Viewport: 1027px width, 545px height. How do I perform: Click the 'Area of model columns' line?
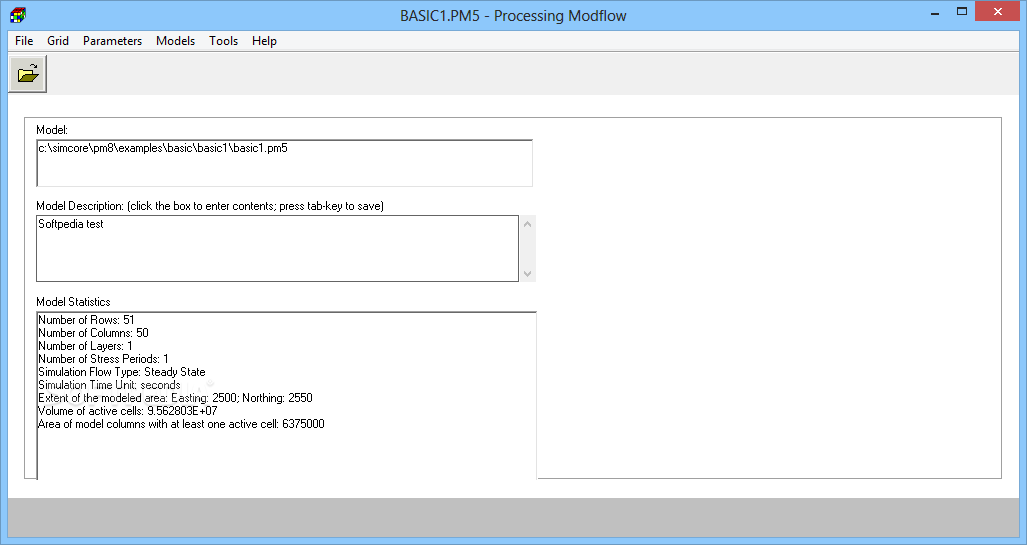181,424
